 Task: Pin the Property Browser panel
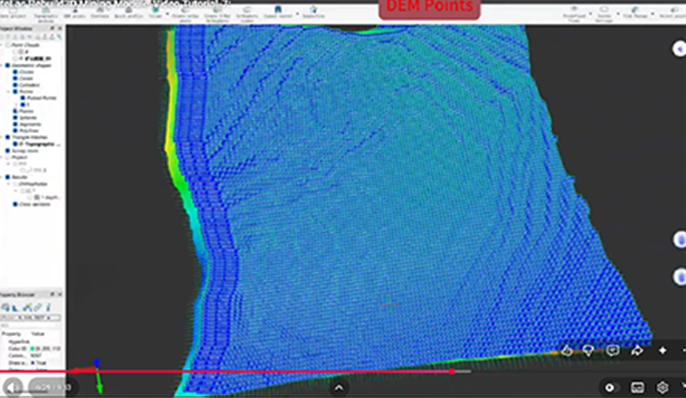52,294
